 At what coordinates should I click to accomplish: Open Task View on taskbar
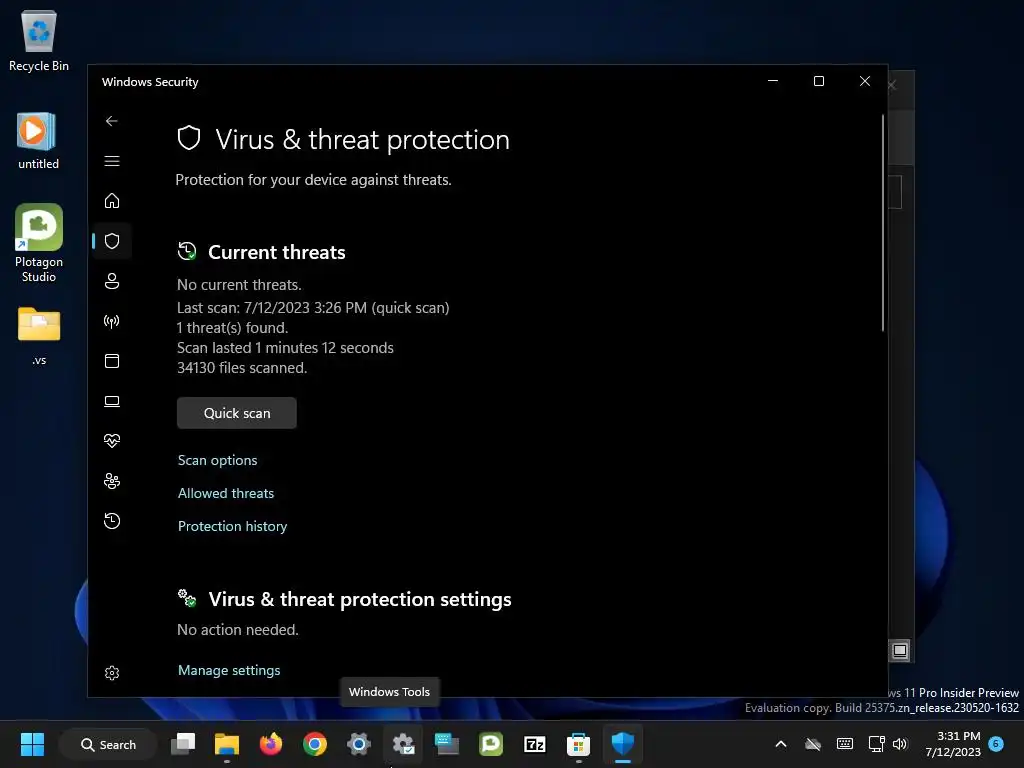coord(183,744)
